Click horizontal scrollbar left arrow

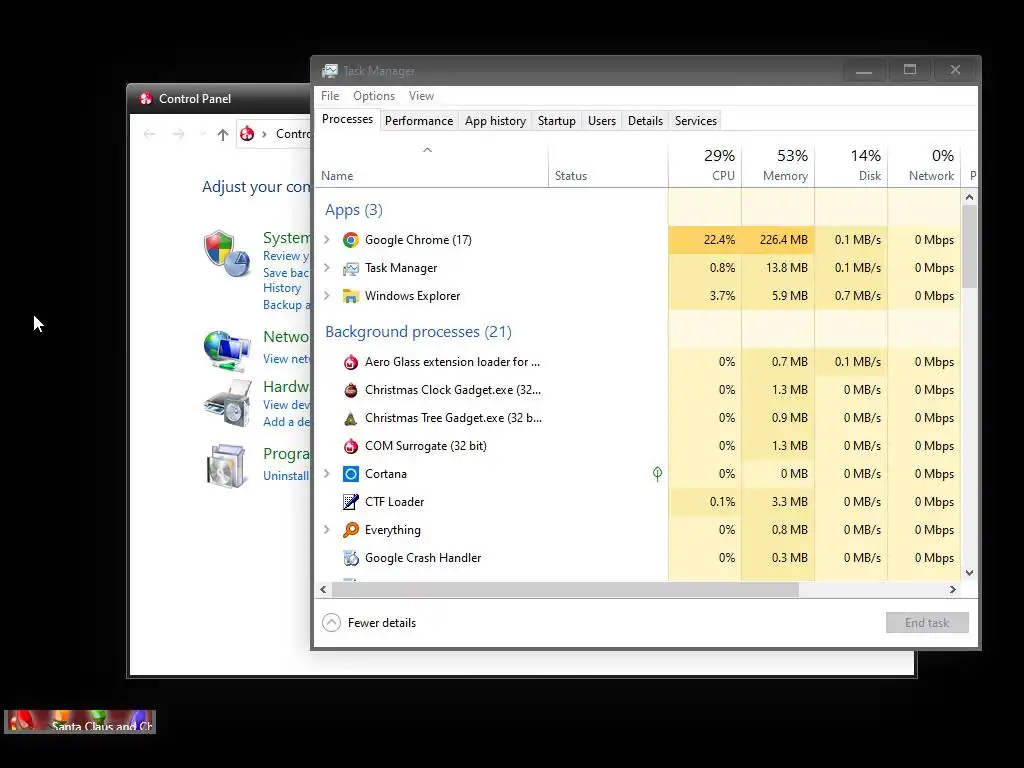click(323, 589)
